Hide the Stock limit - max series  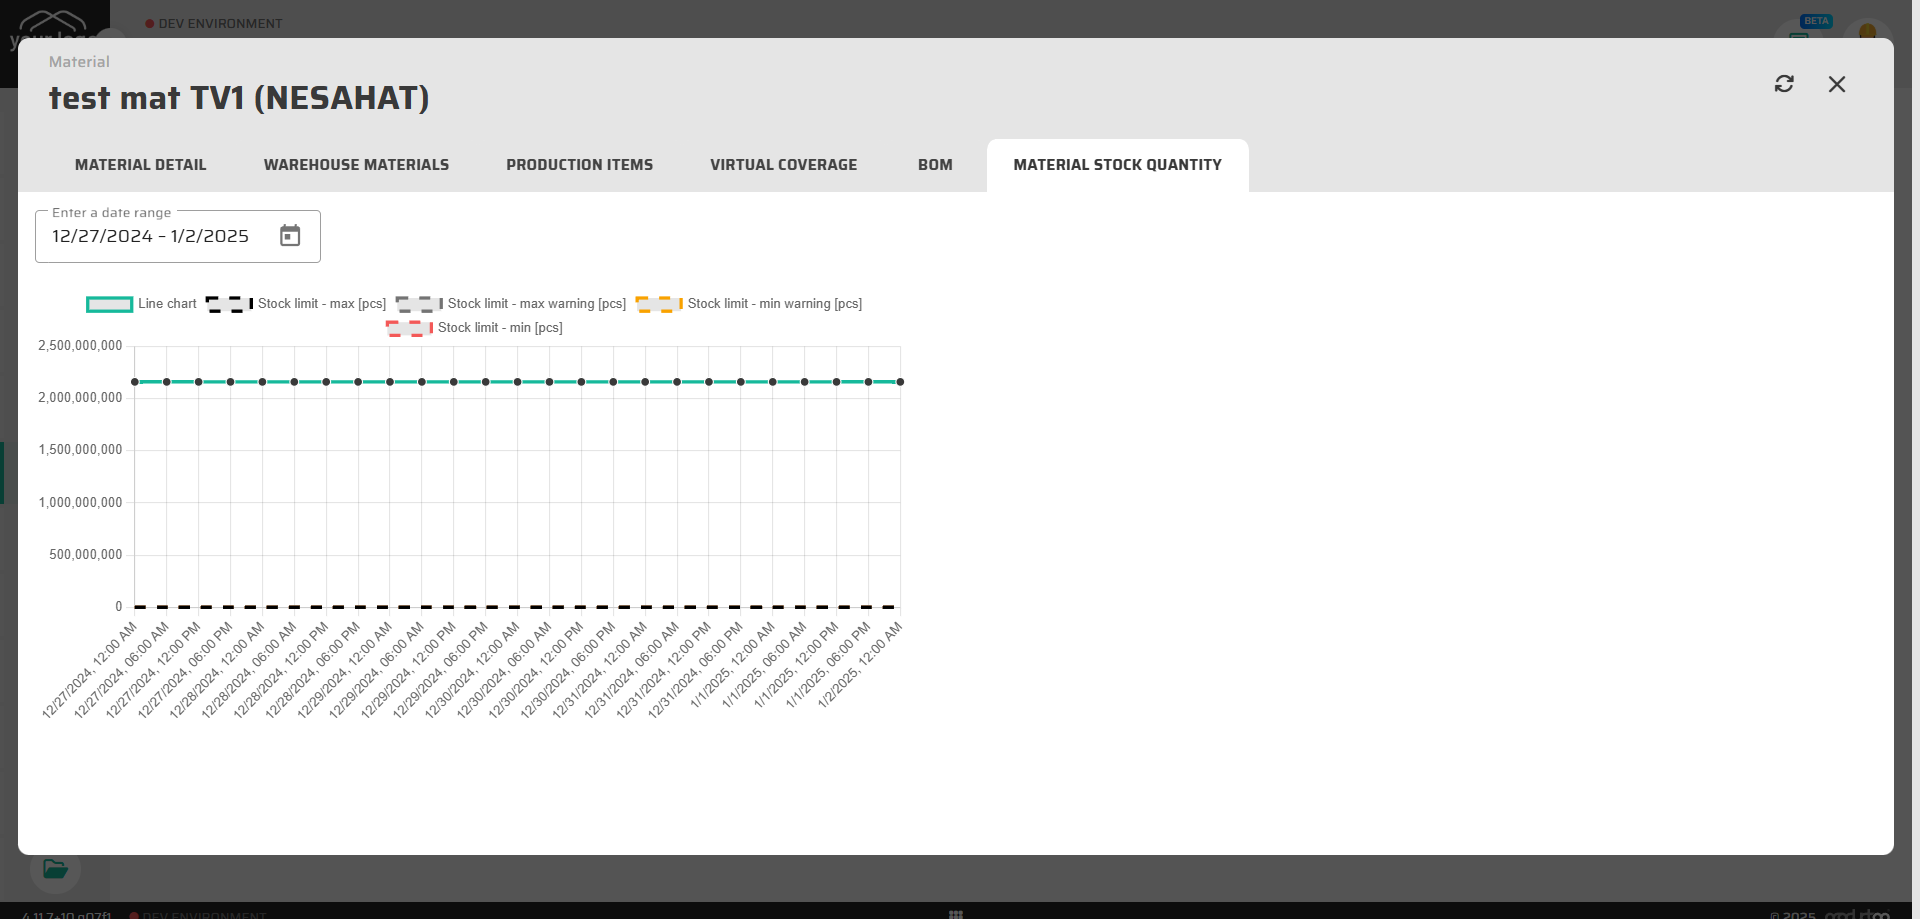[x=321, y=304]
